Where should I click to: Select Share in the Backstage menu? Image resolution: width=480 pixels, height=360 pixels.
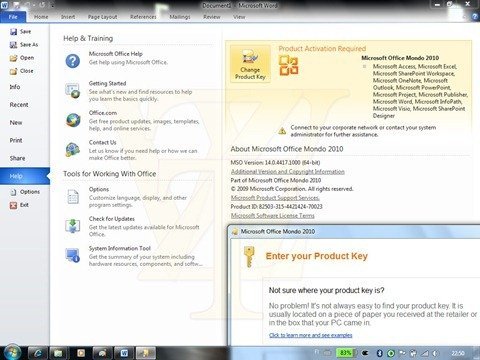(x=17, y=158)
